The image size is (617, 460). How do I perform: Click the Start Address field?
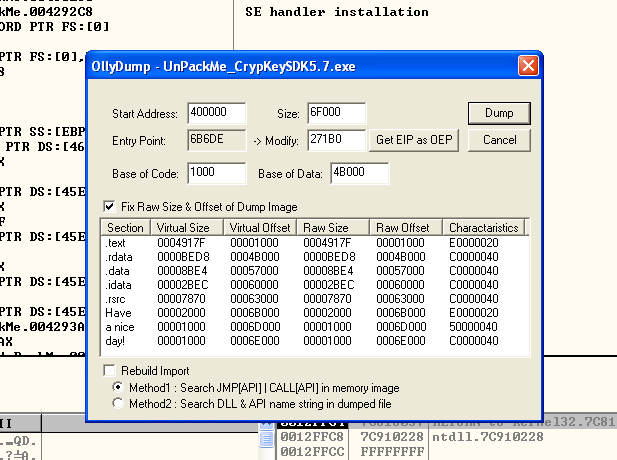pyautogui.click(x=217, y=113)
